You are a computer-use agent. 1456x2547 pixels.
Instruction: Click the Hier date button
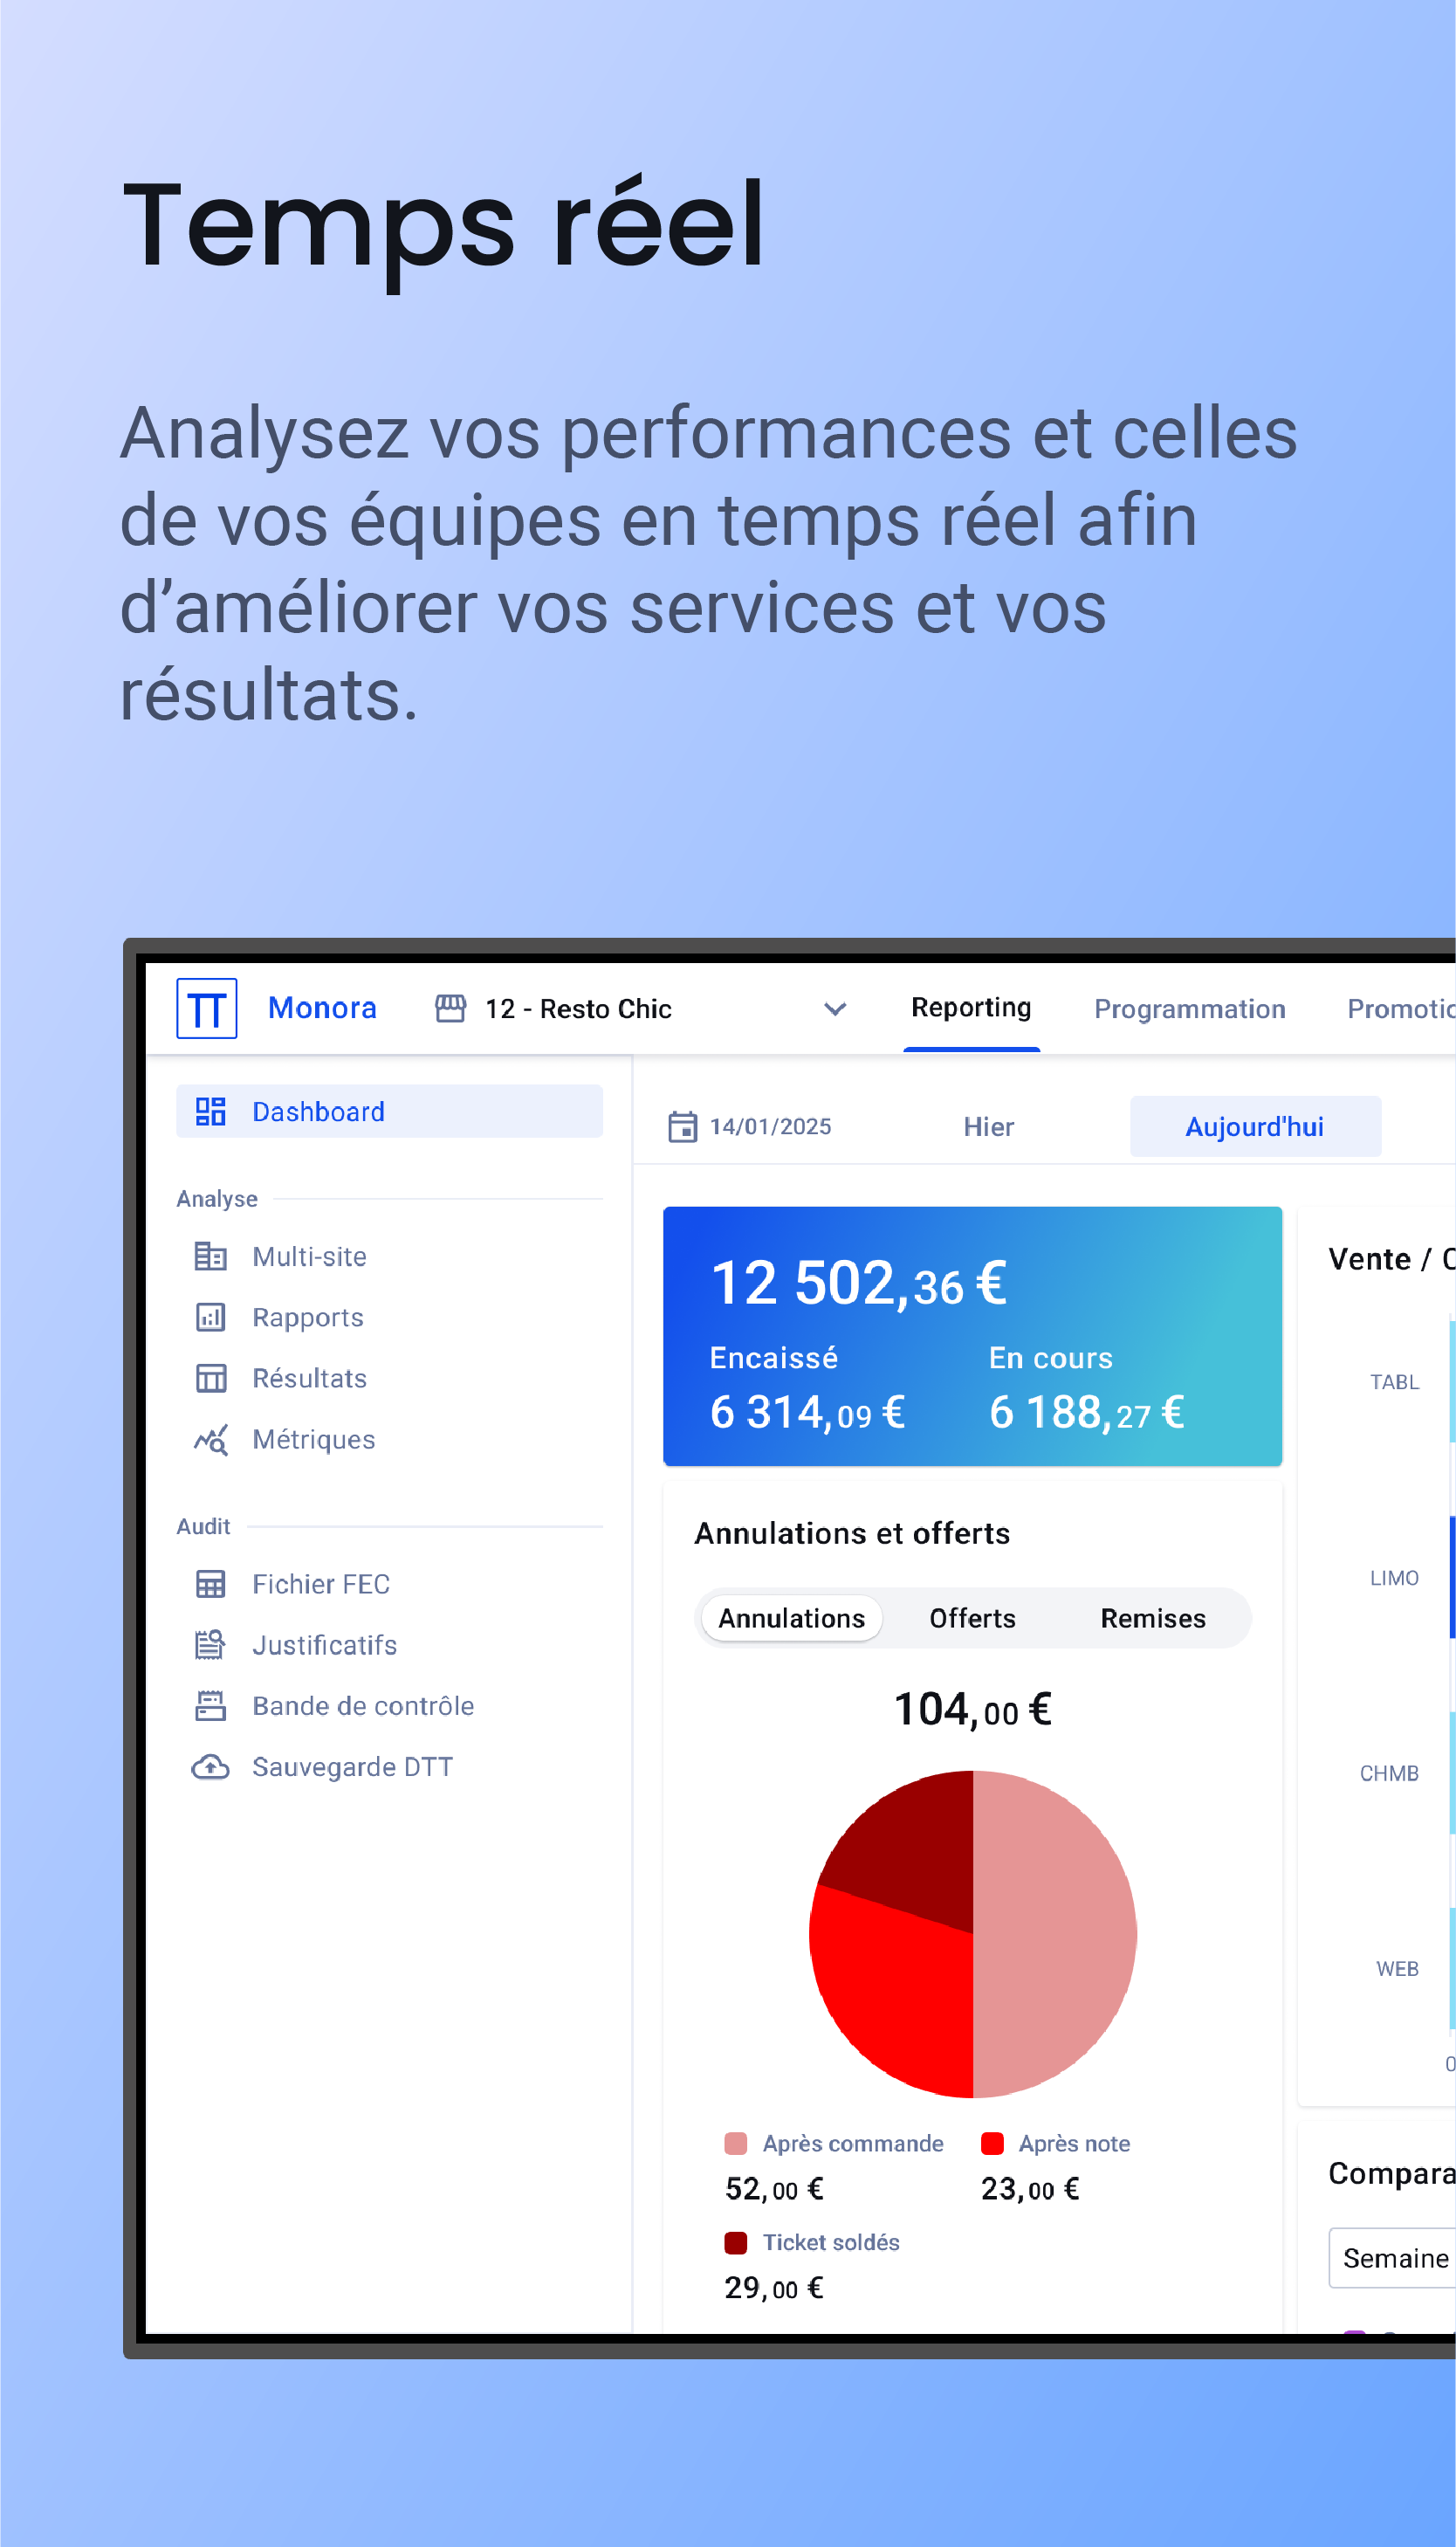[989, 1127]
